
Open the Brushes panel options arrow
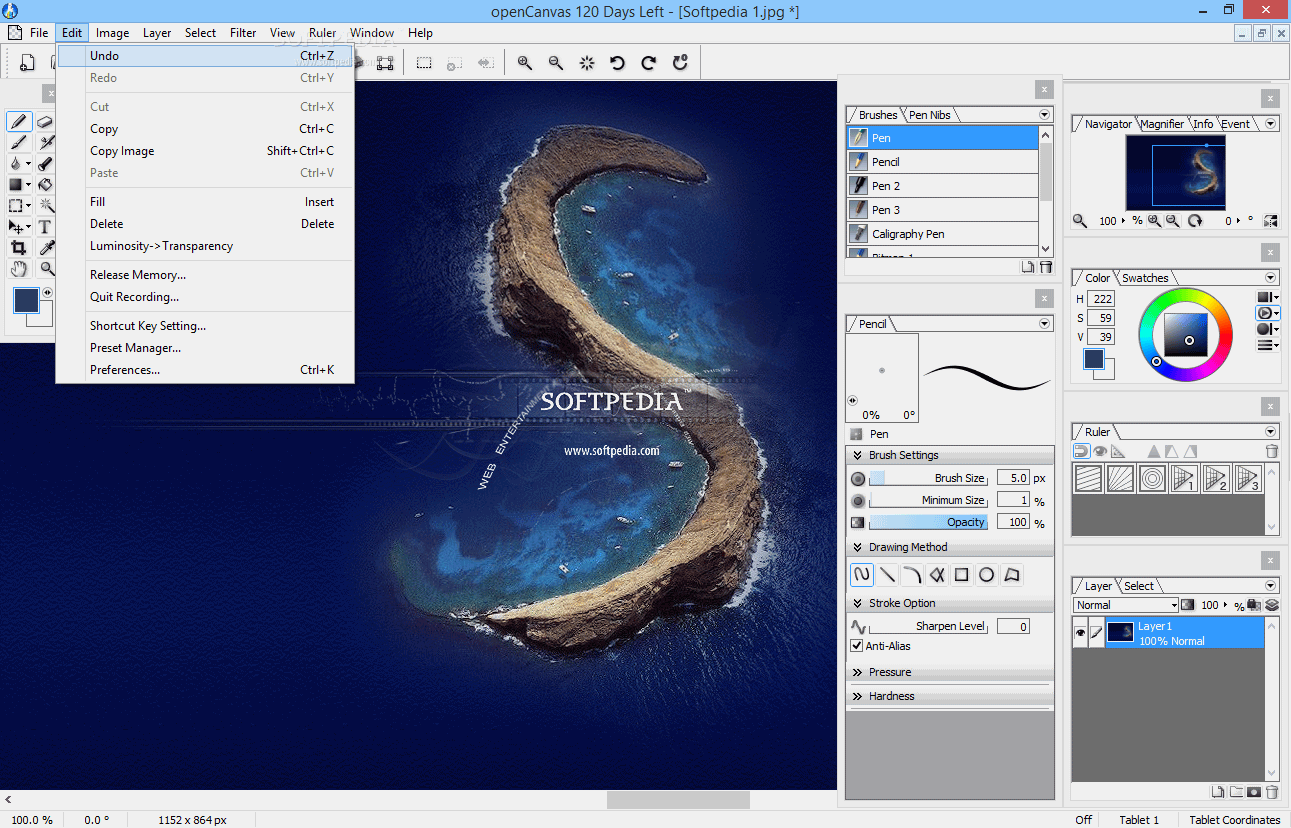pyautogui.click(x=1045, y=115)
